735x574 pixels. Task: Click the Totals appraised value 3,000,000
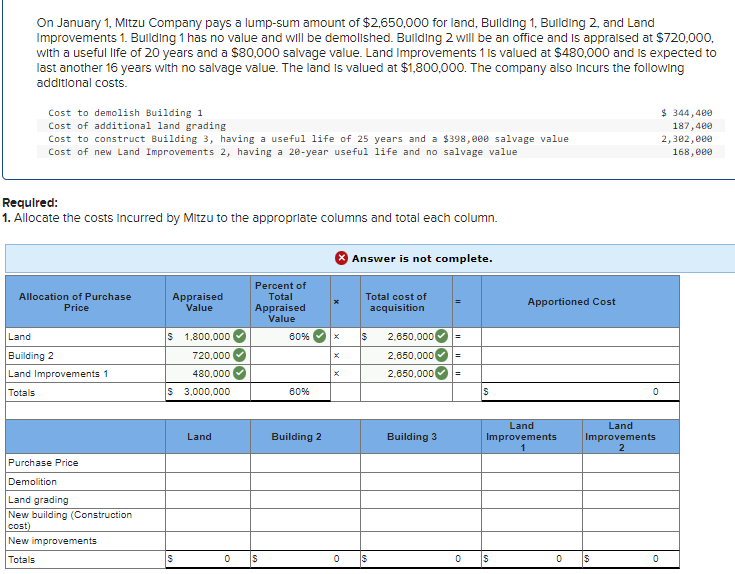207,392
